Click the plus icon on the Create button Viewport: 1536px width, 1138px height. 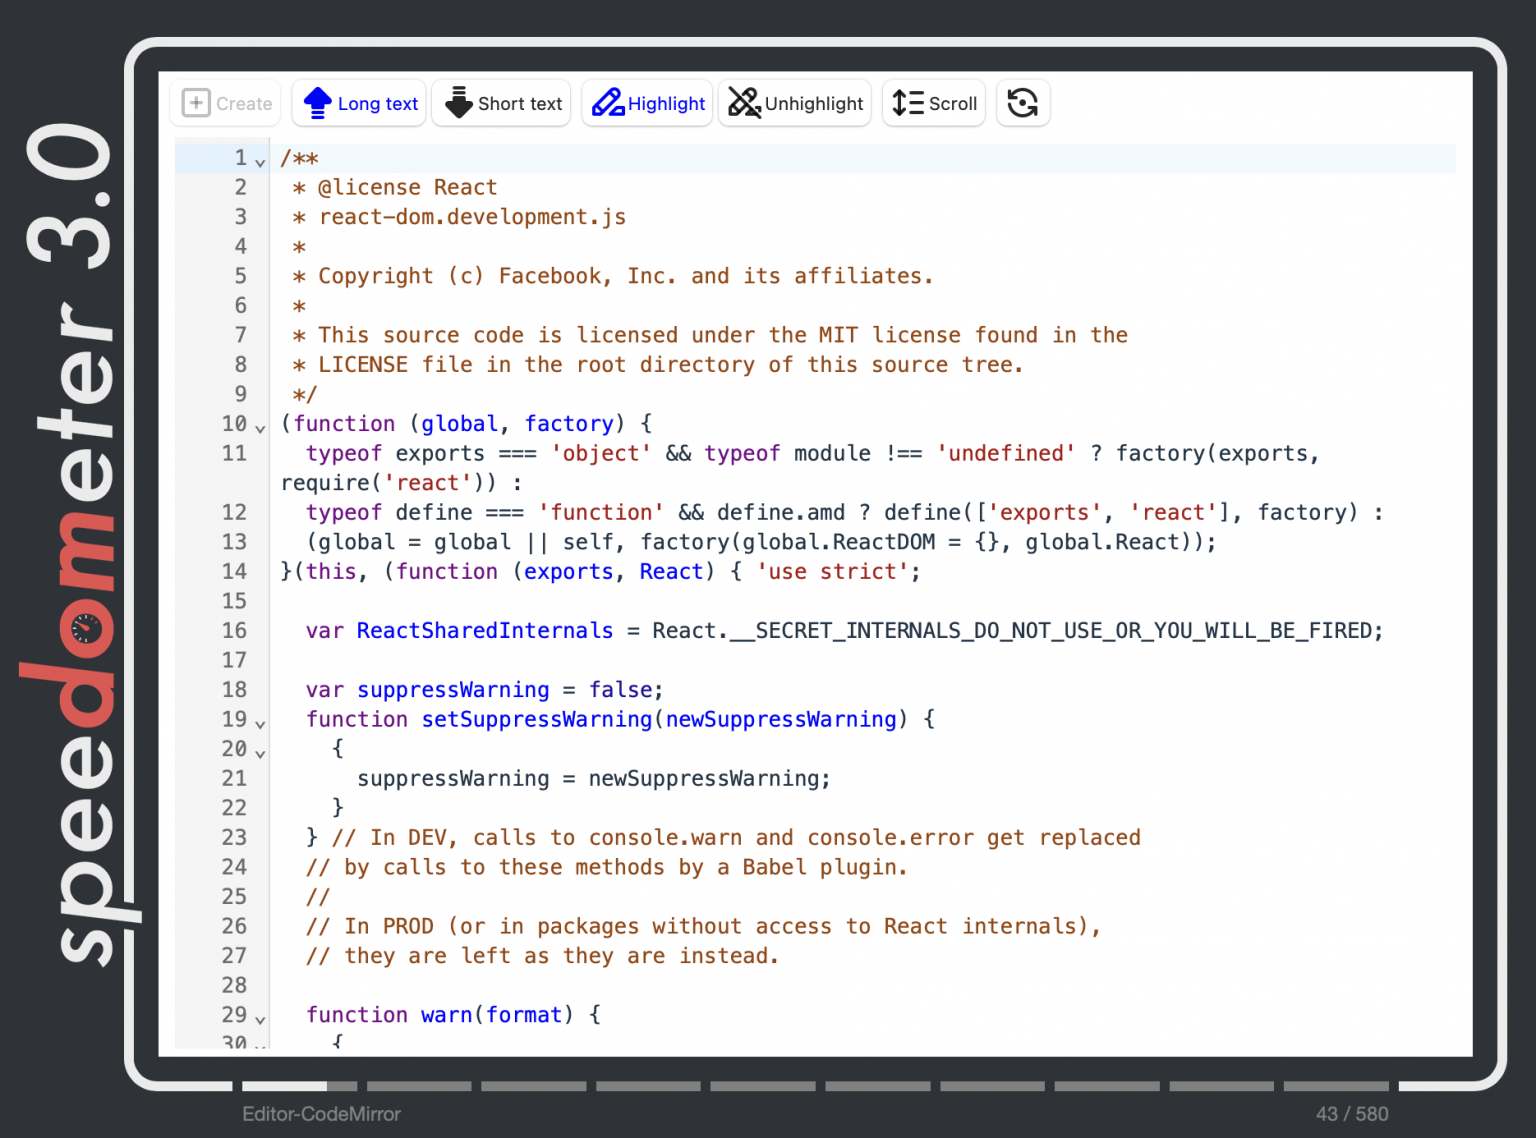pos(196,102)
